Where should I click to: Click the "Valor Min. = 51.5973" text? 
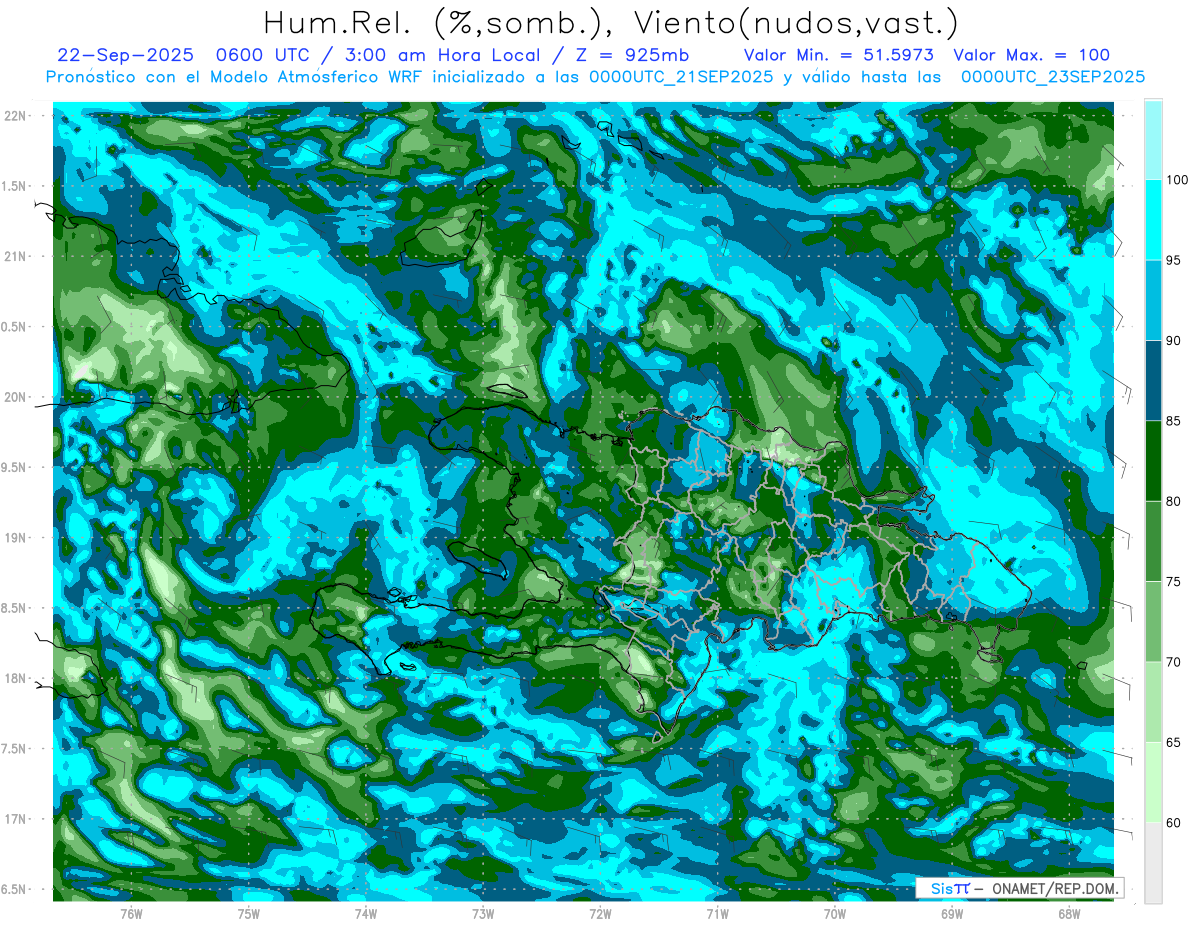[x=839, y=55]
